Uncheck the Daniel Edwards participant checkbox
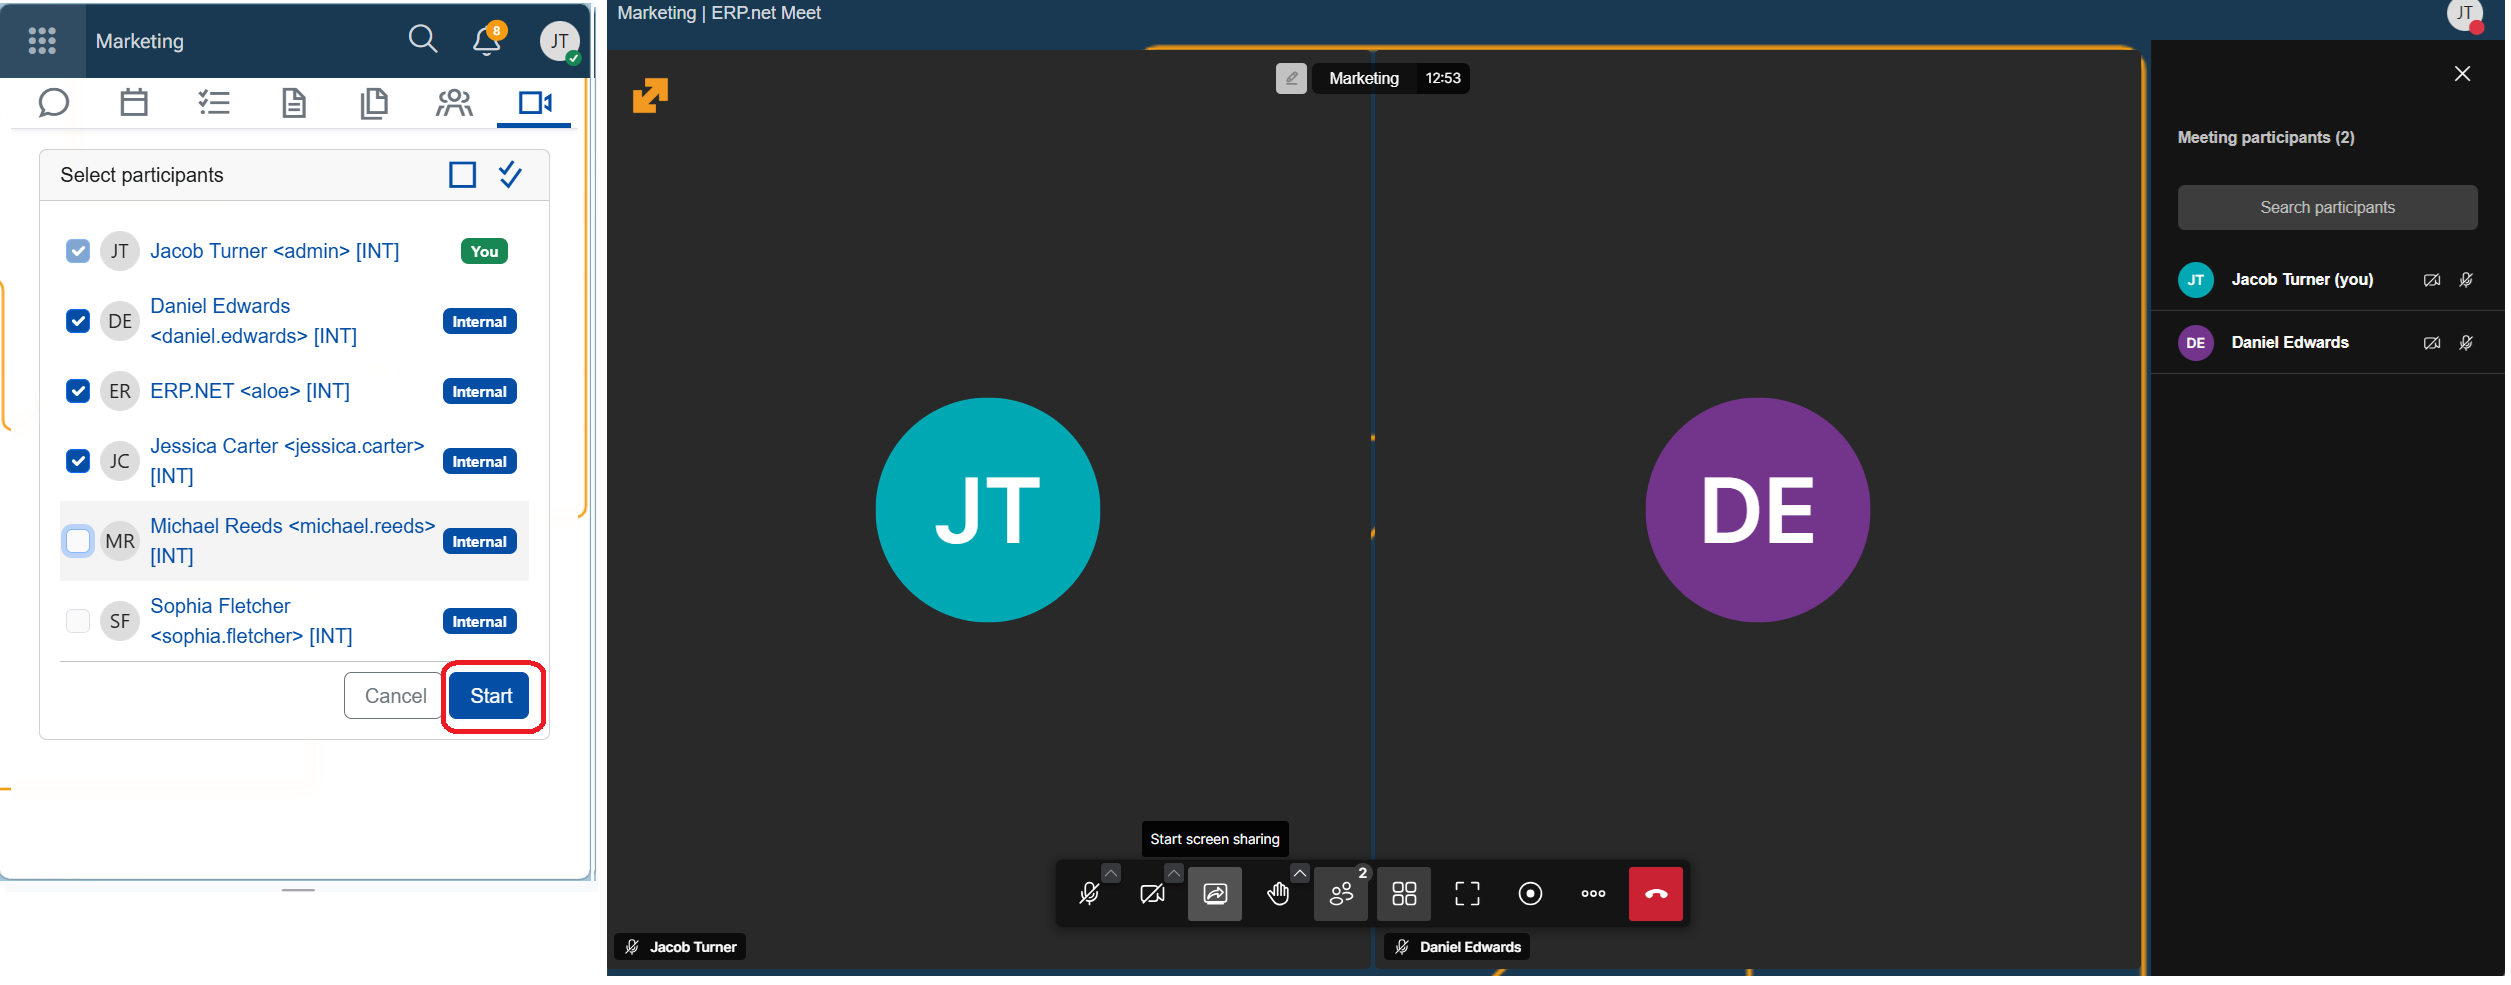The image size is (2511, 985). click(78, 321)
